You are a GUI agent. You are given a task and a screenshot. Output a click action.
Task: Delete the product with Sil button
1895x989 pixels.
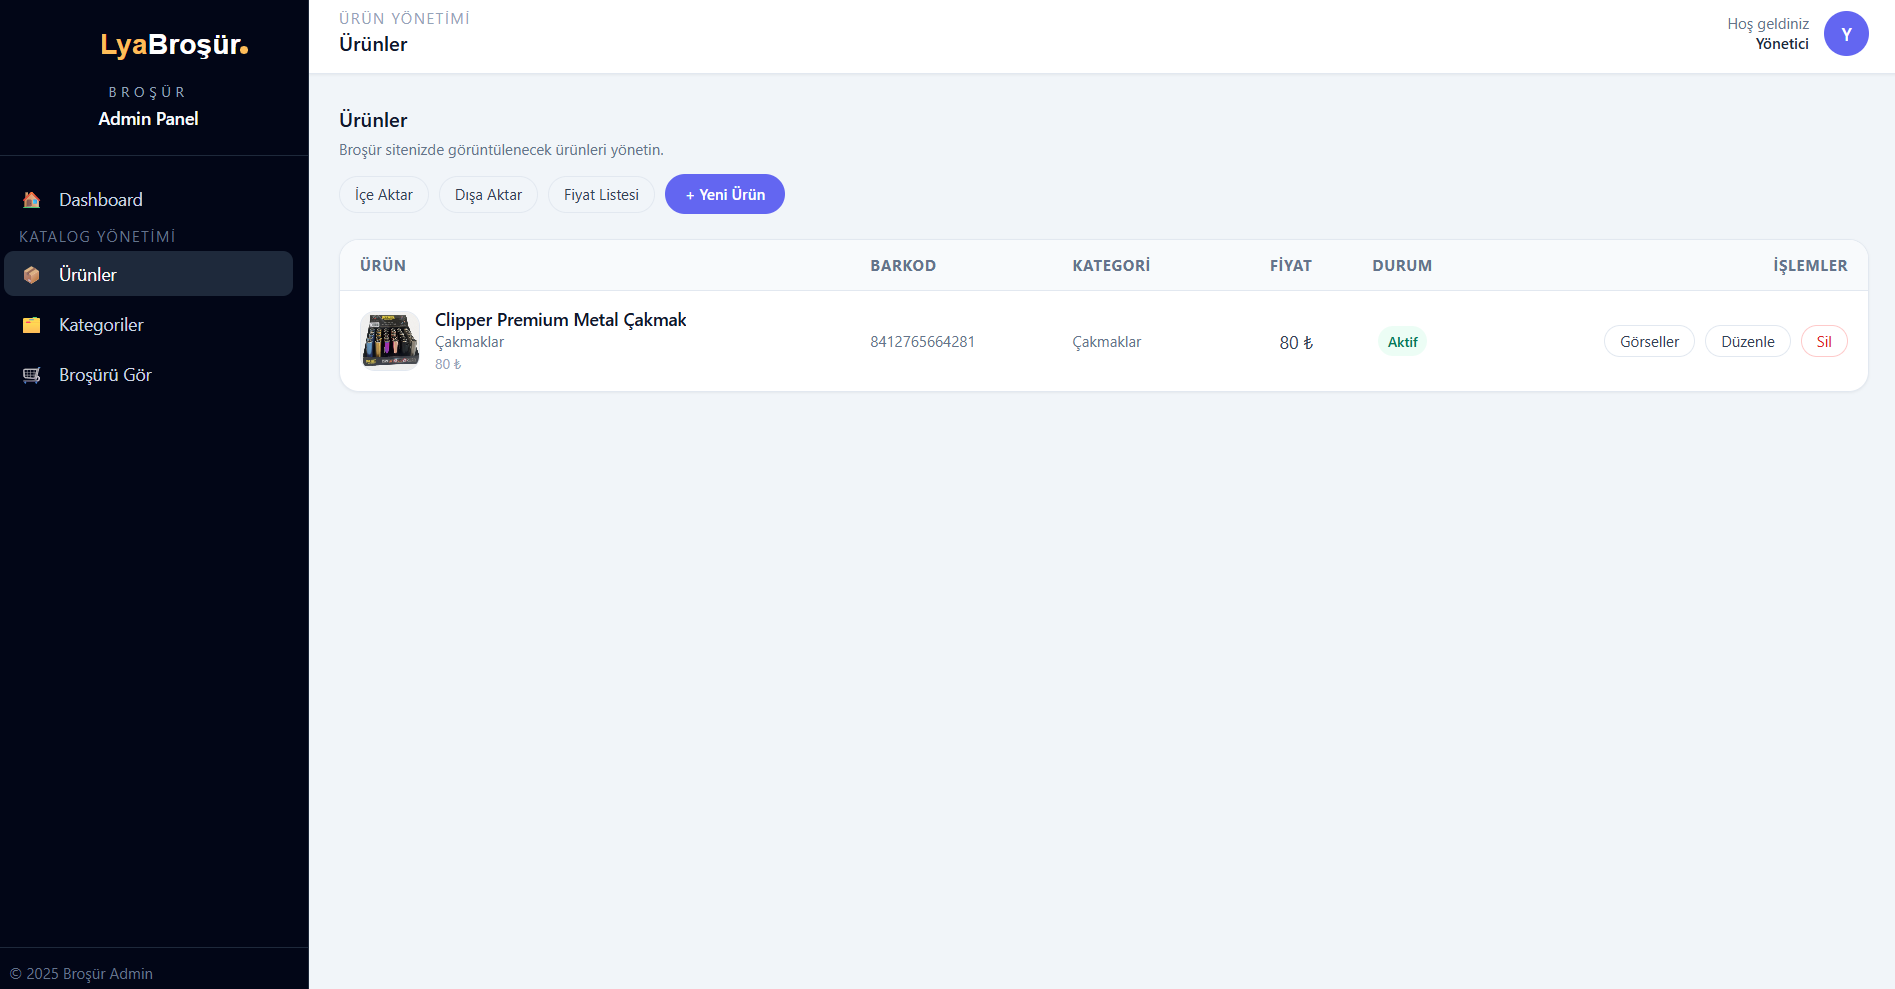1823,342
